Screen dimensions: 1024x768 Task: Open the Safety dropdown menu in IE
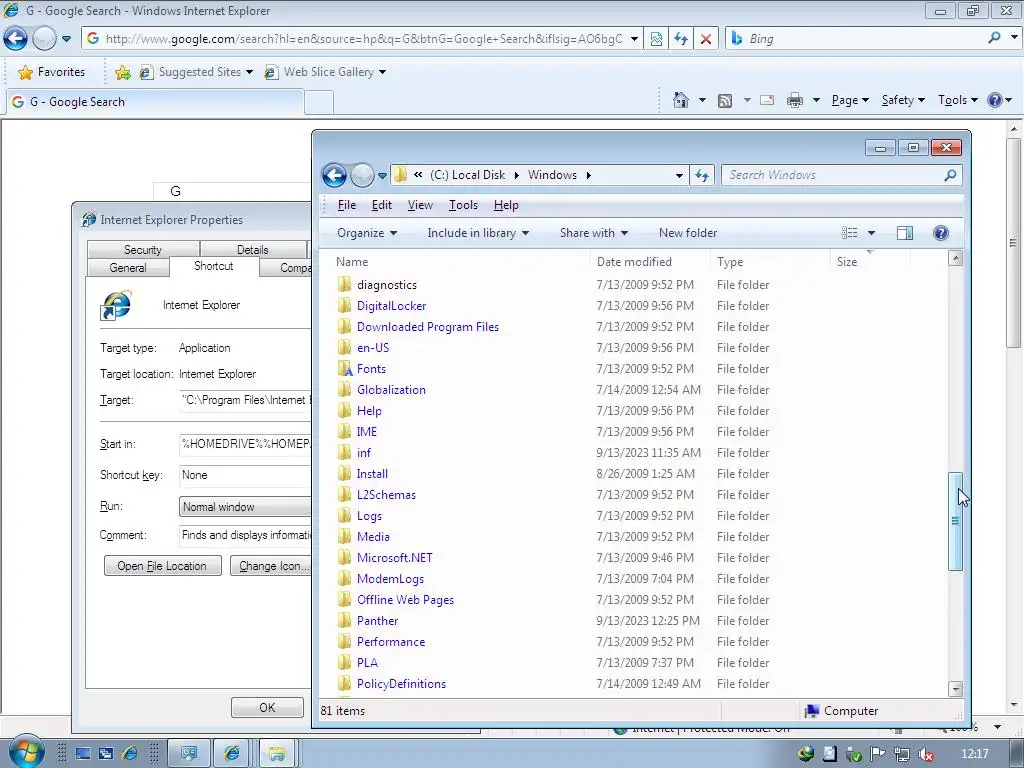(x=903, y=100)
